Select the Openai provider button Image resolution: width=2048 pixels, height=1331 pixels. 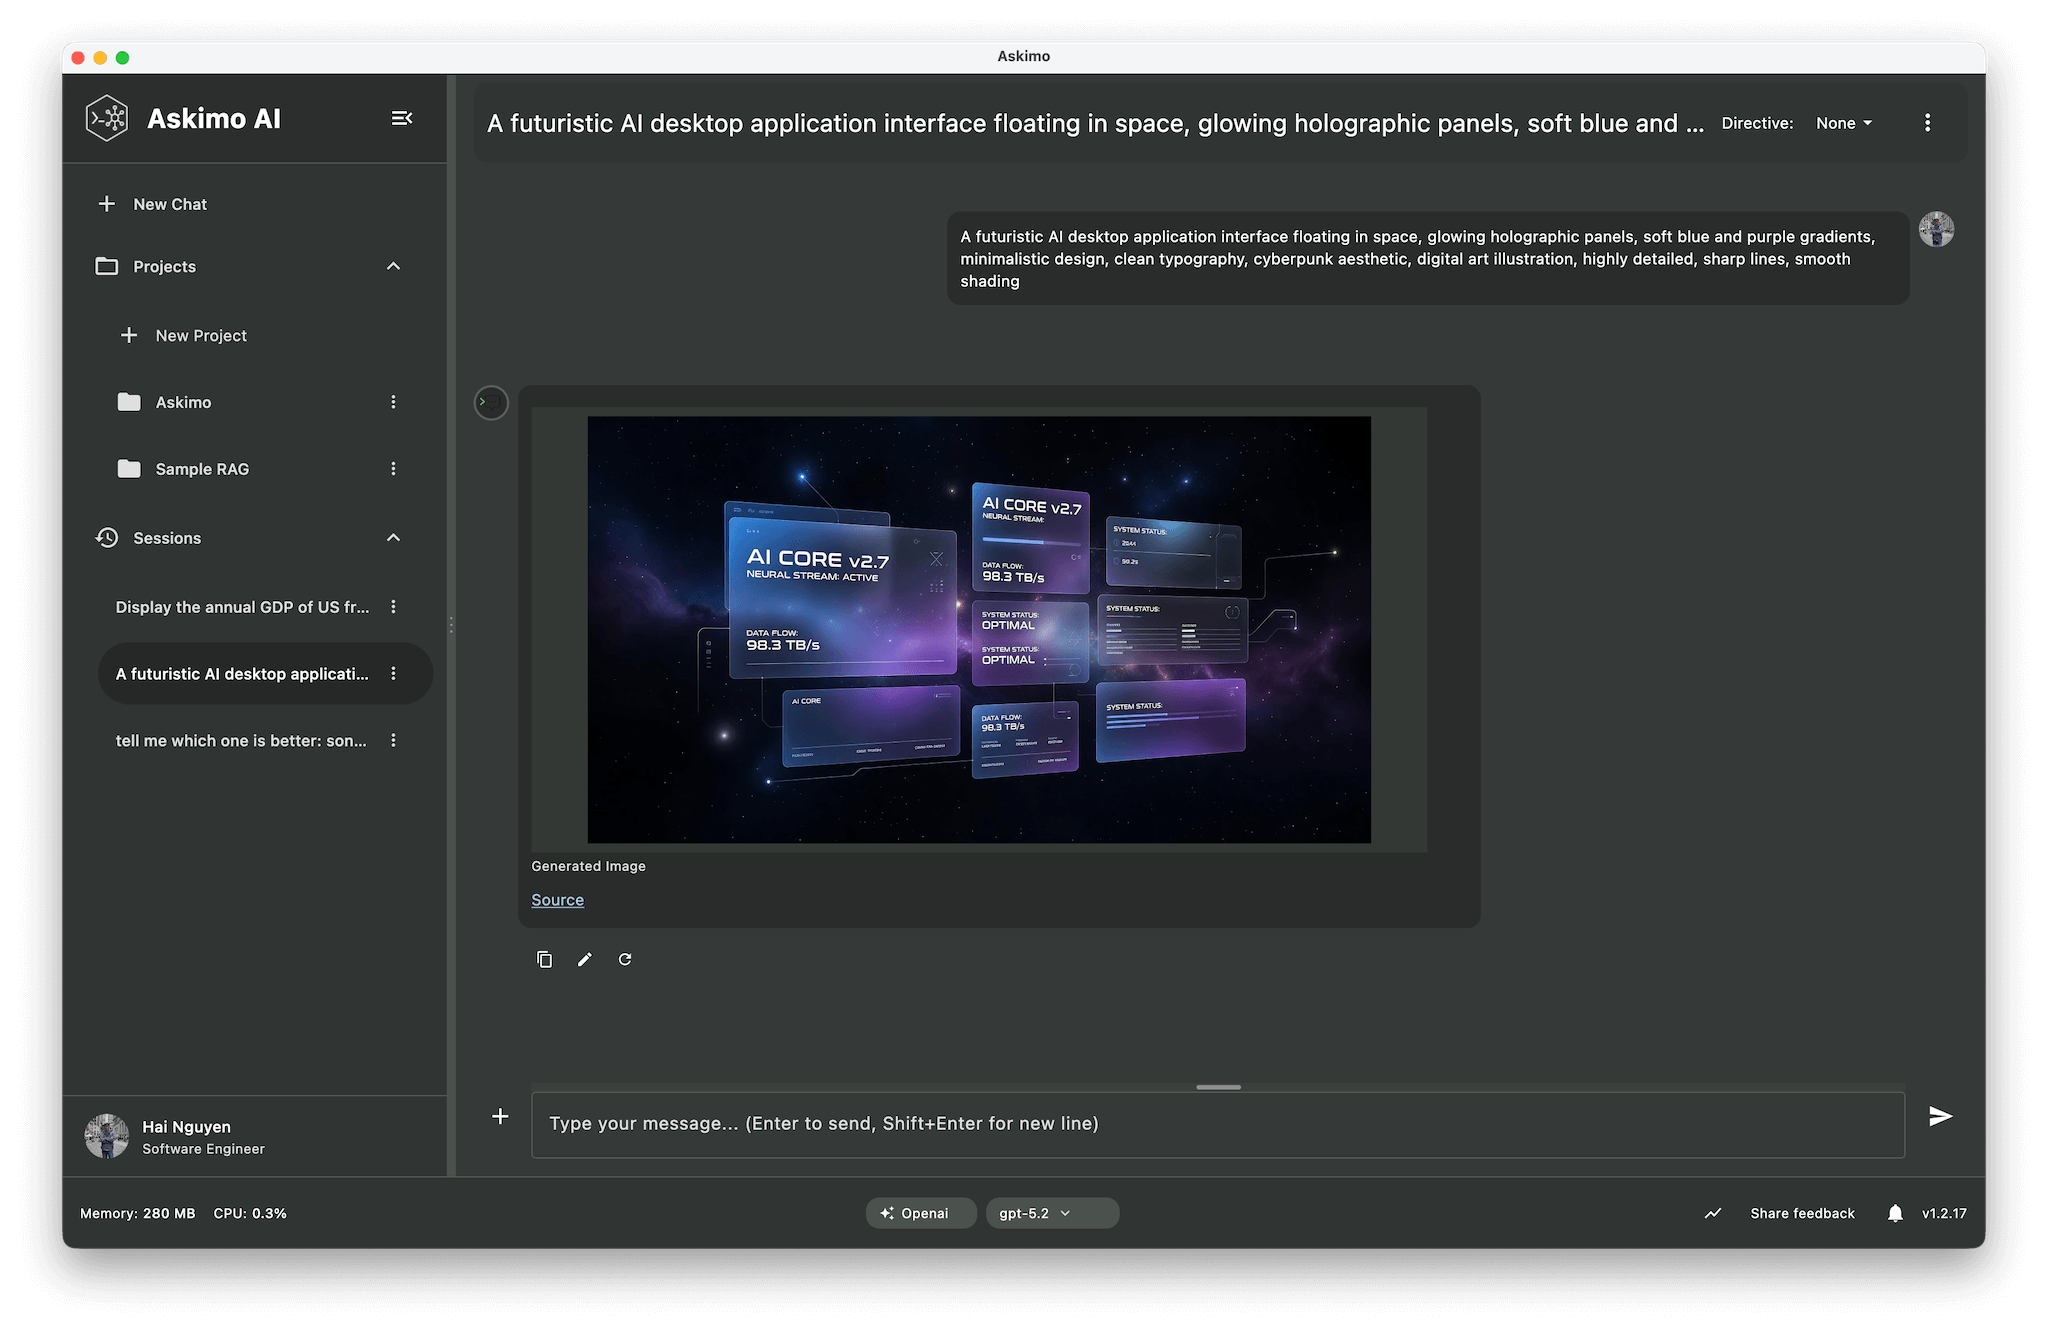click(x=920, y=1212)
